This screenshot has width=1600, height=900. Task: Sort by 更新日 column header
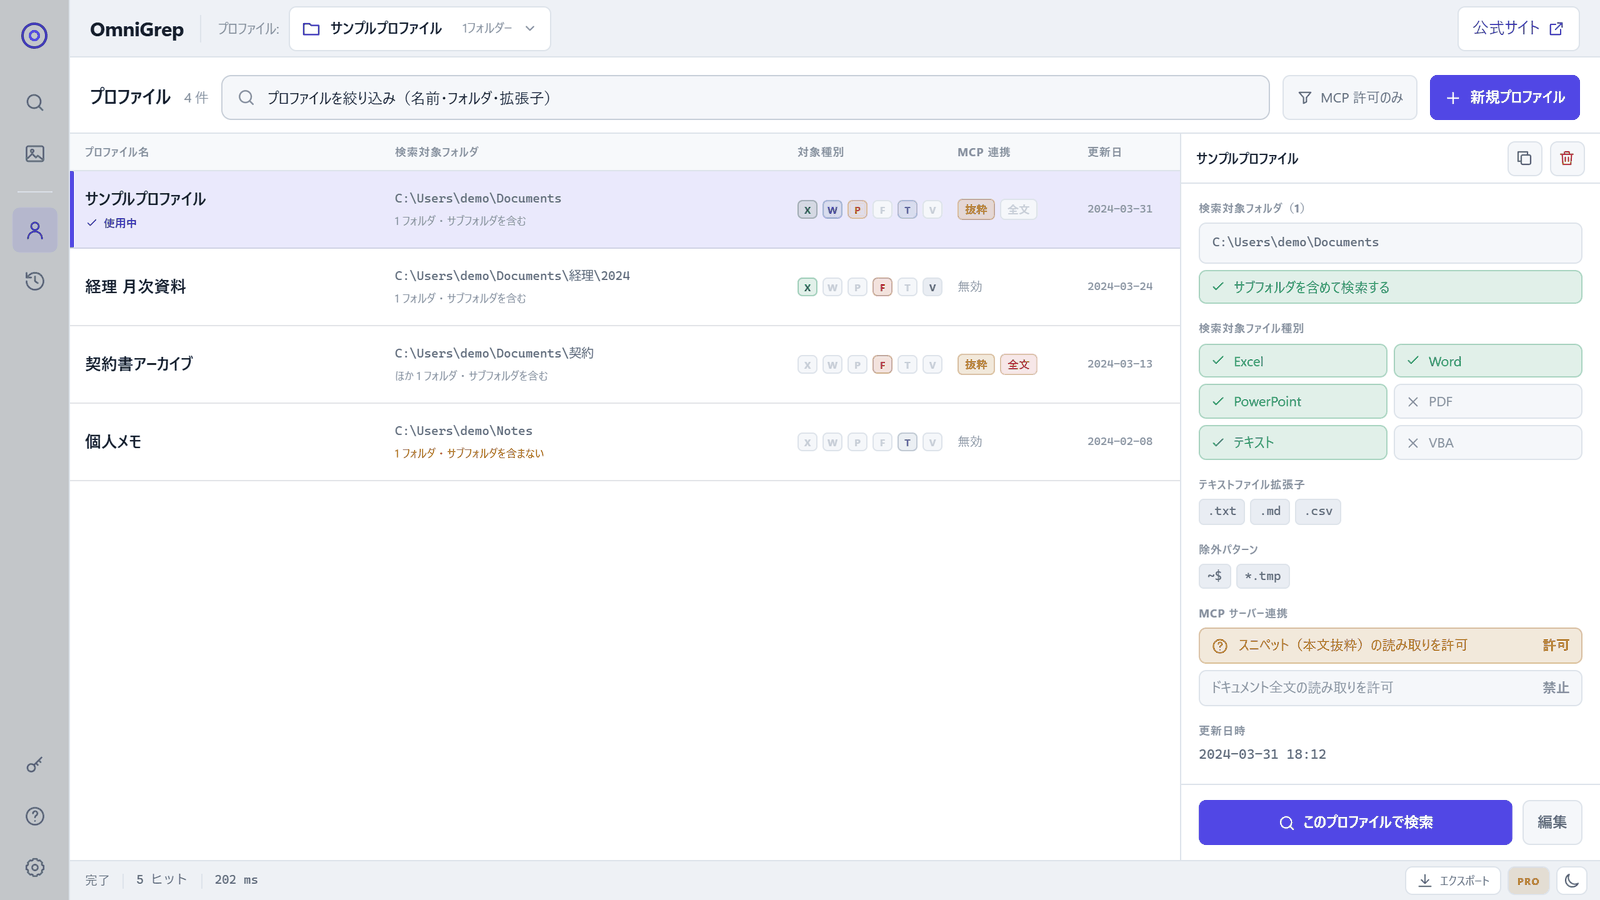1105,152
